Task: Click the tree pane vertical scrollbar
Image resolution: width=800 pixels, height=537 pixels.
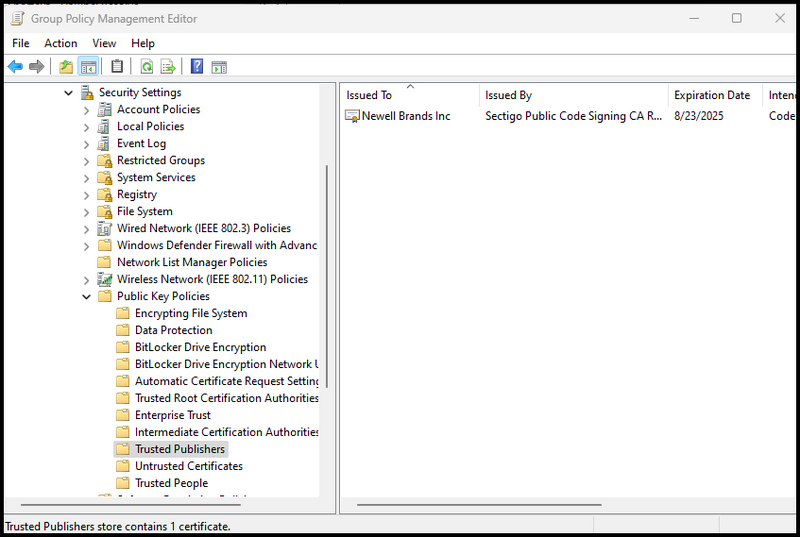Action: [326, 280]
